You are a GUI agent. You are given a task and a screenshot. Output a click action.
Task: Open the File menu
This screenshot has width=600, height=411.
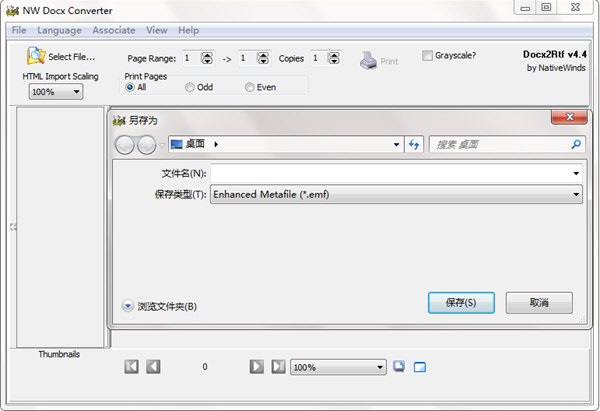pos(19,30)
